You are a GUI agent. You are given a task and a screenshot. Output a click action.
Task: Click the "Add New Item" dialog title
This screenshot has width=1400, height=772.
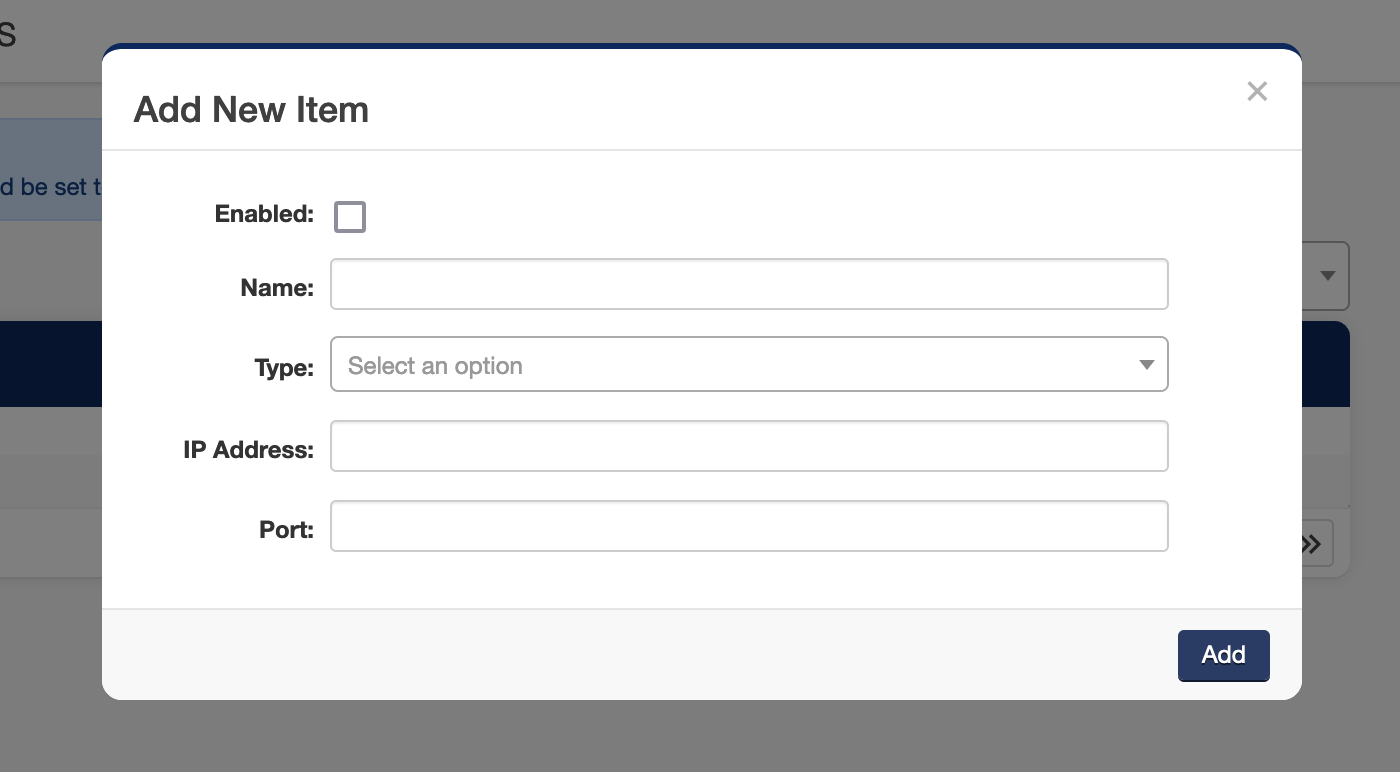pyautogui.click(x=251, y=109)
